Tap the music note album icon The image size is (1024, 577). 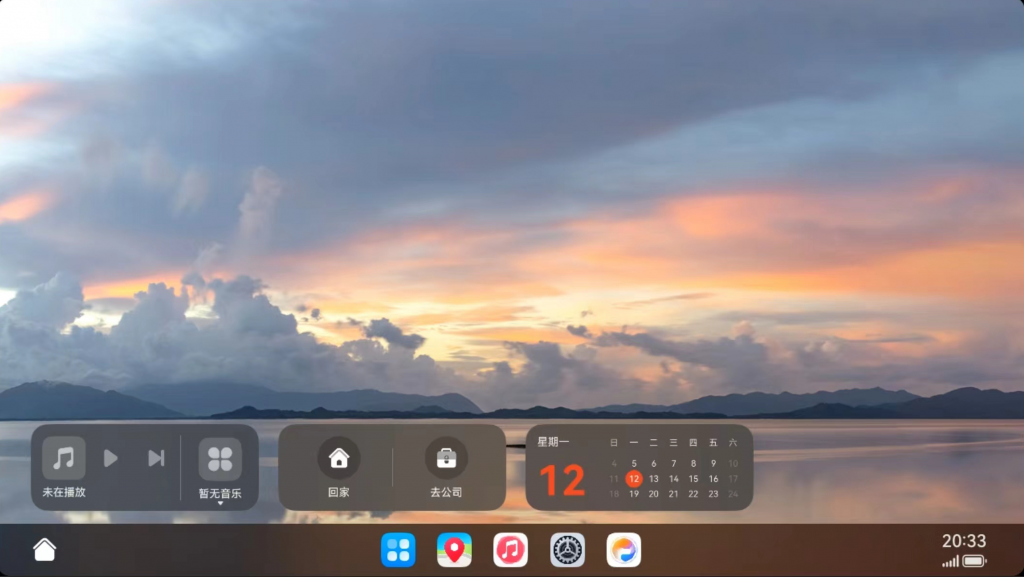coord(63,458)
